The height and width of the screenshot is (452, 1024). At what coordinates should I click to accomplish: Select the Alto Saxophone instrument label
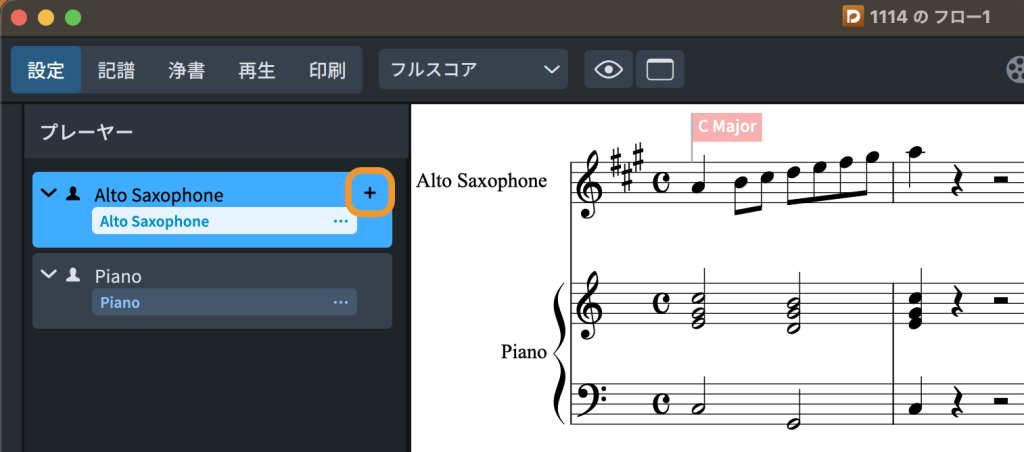155,221
